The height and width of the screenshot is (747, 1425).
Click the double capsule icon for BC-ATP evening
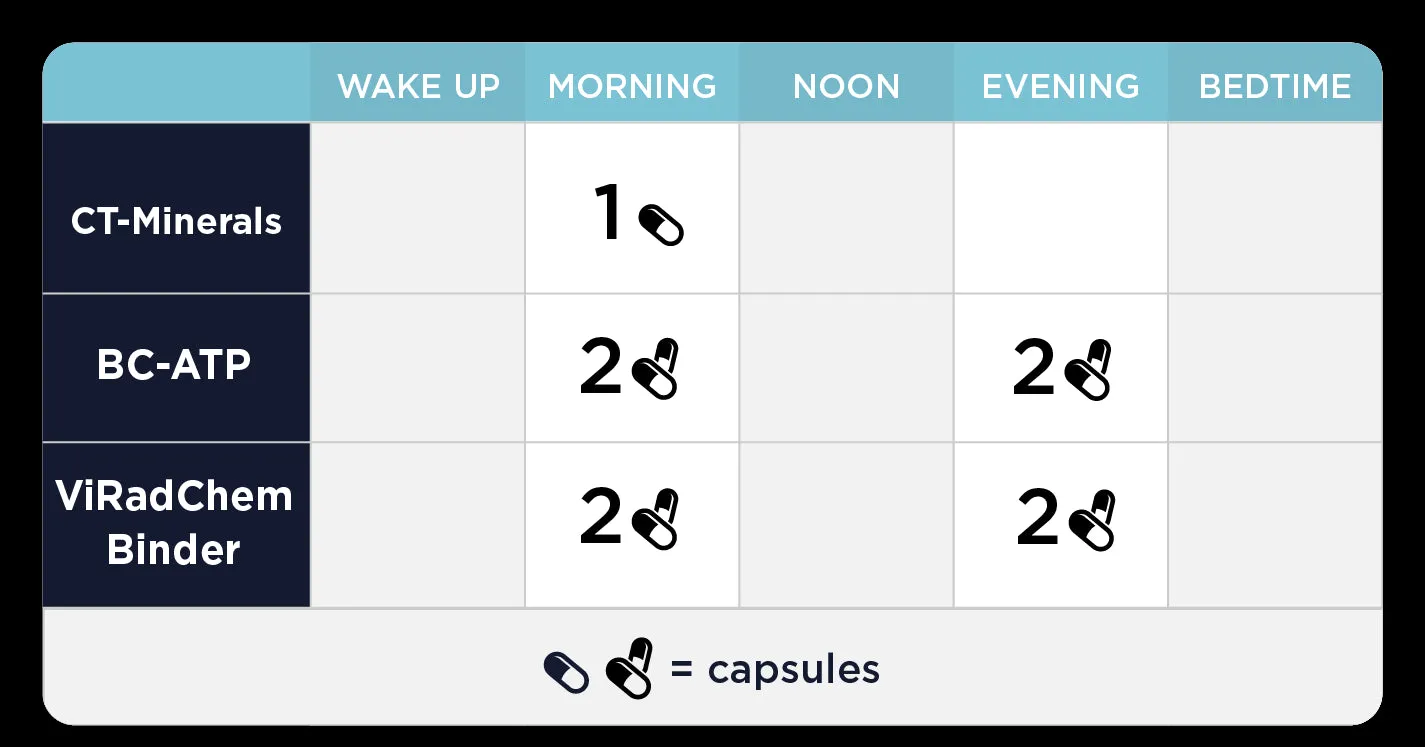[1089, 369]
